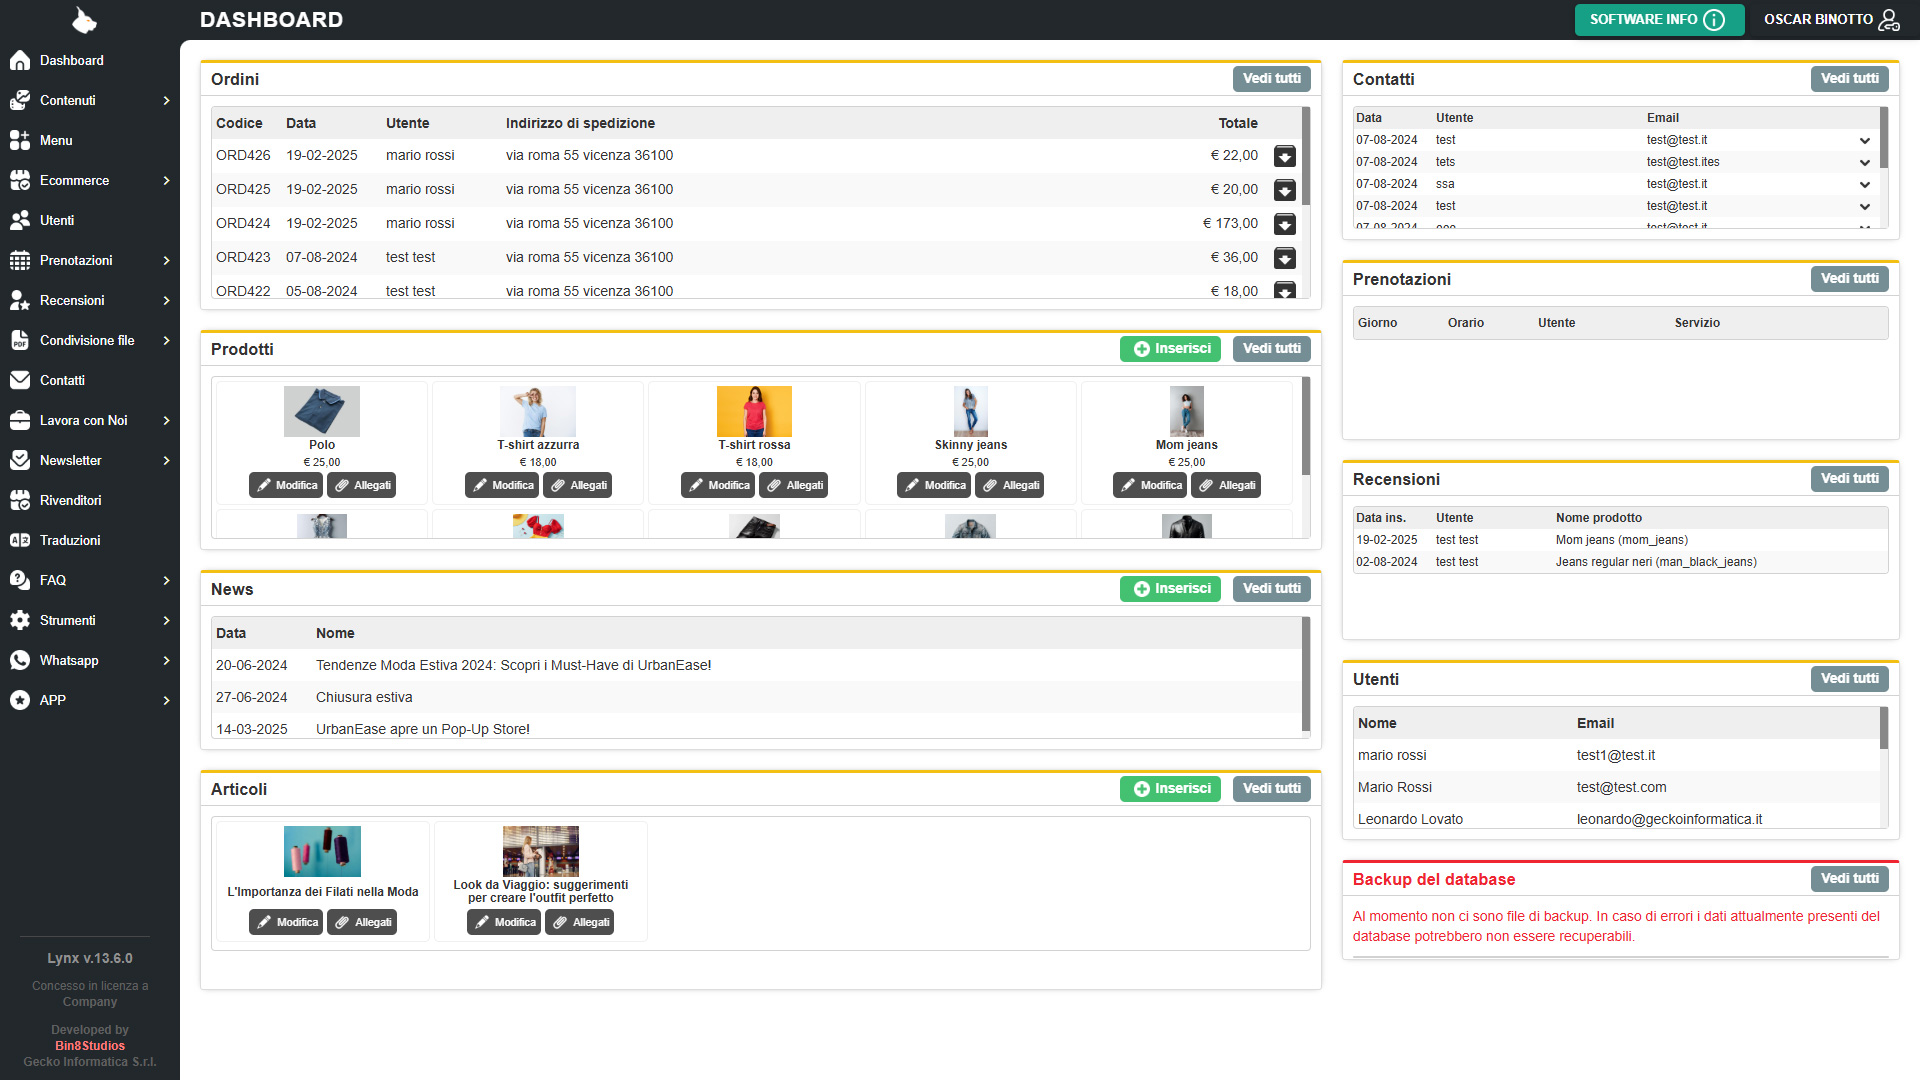Open the user profile icon for Oscar Binotto

pos(1888,20)
